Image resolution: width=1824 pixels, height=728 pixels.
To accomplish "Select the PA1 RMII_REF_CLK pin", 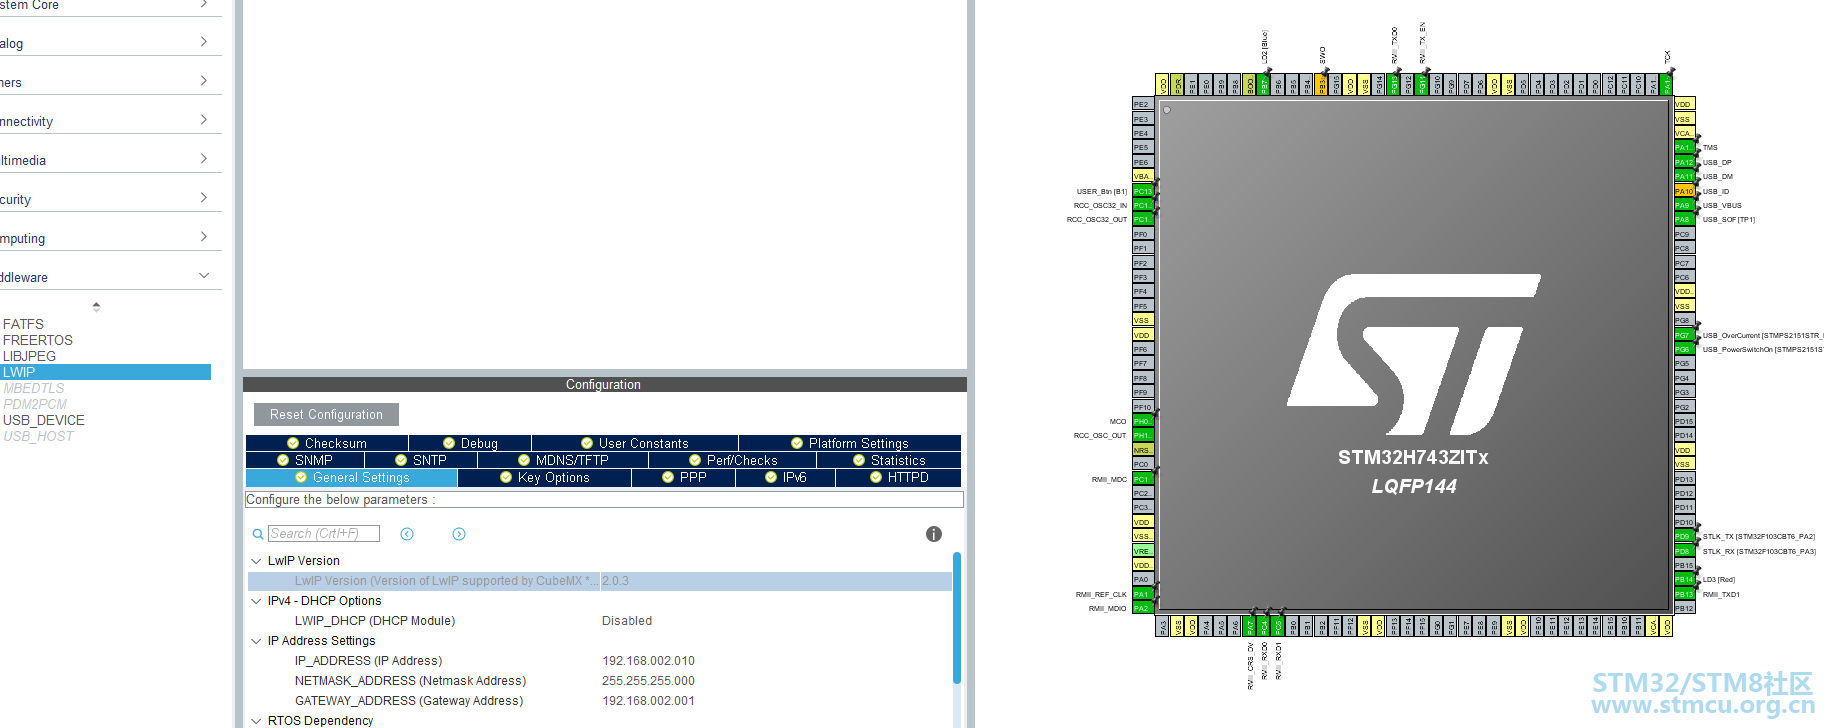I will click(1143, 594).
